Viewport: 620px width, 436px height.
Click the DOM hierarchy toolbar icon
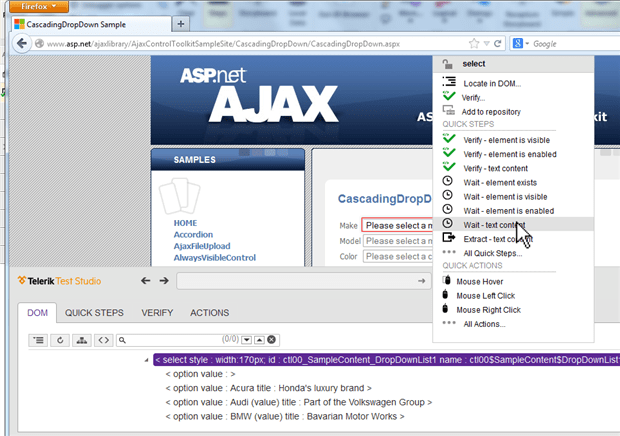point(82,340)
